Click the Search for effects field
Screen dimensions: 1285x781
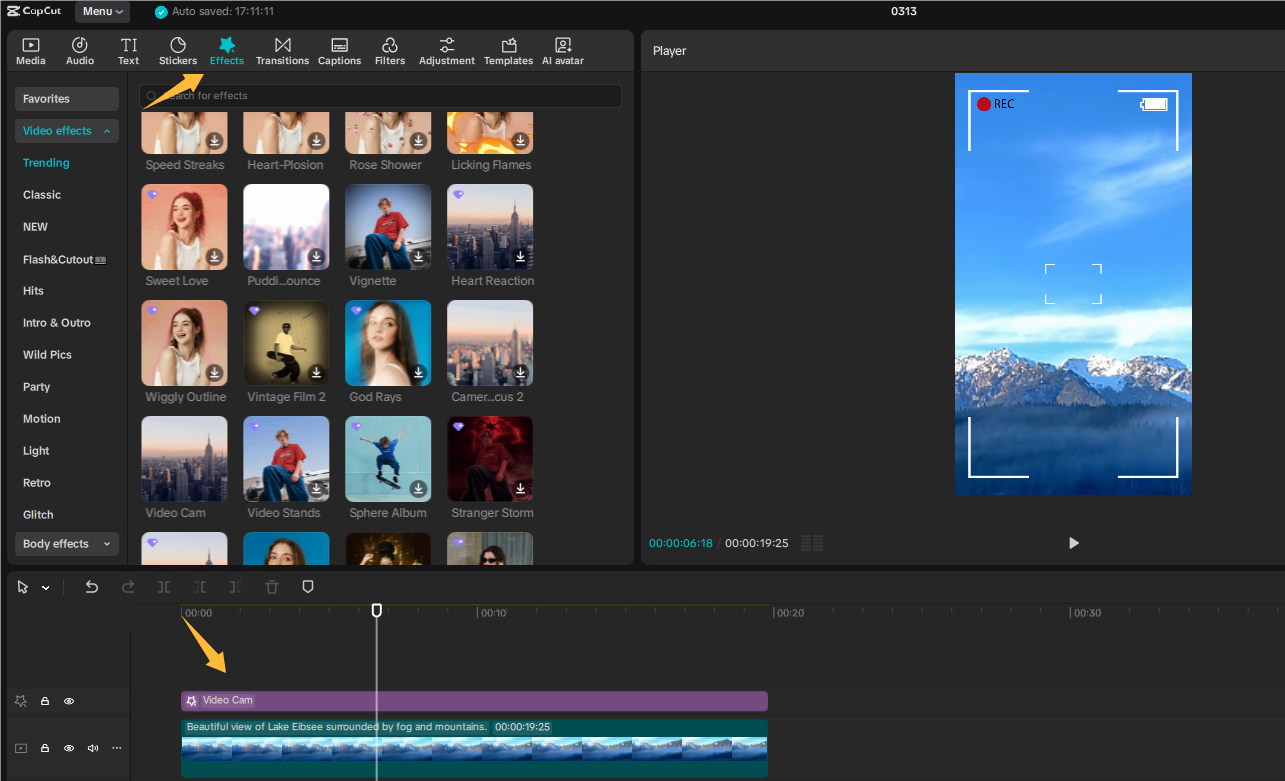click(x=380, y=96)
